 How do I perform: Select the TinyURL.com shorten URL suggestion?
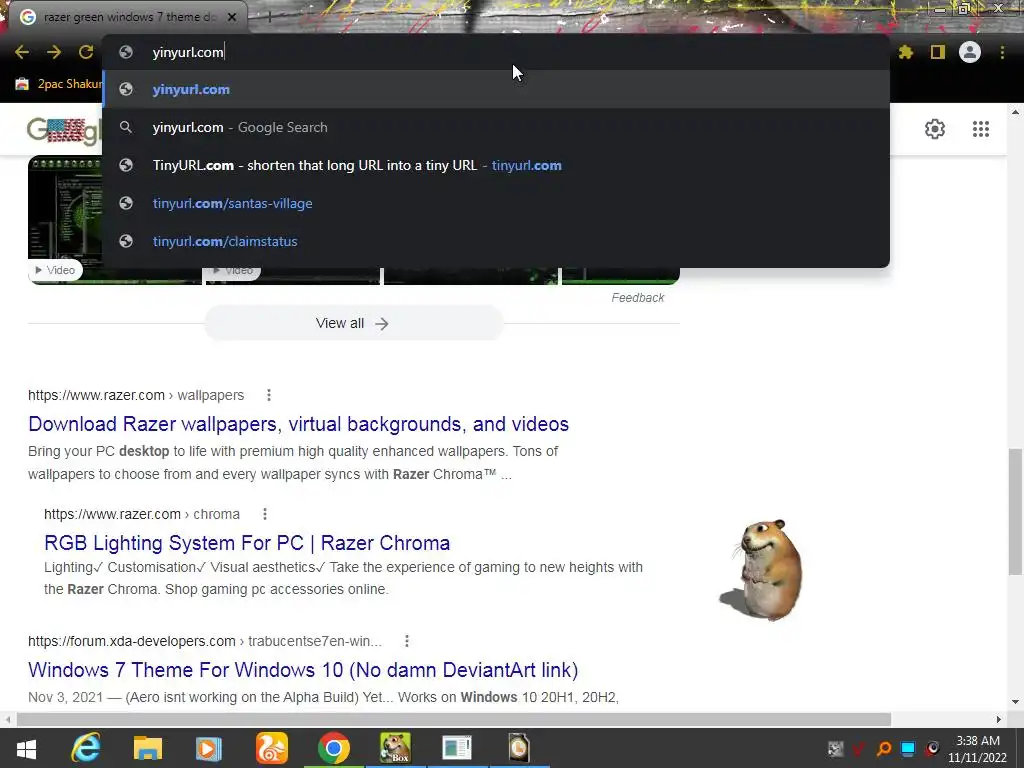(496, 165)
